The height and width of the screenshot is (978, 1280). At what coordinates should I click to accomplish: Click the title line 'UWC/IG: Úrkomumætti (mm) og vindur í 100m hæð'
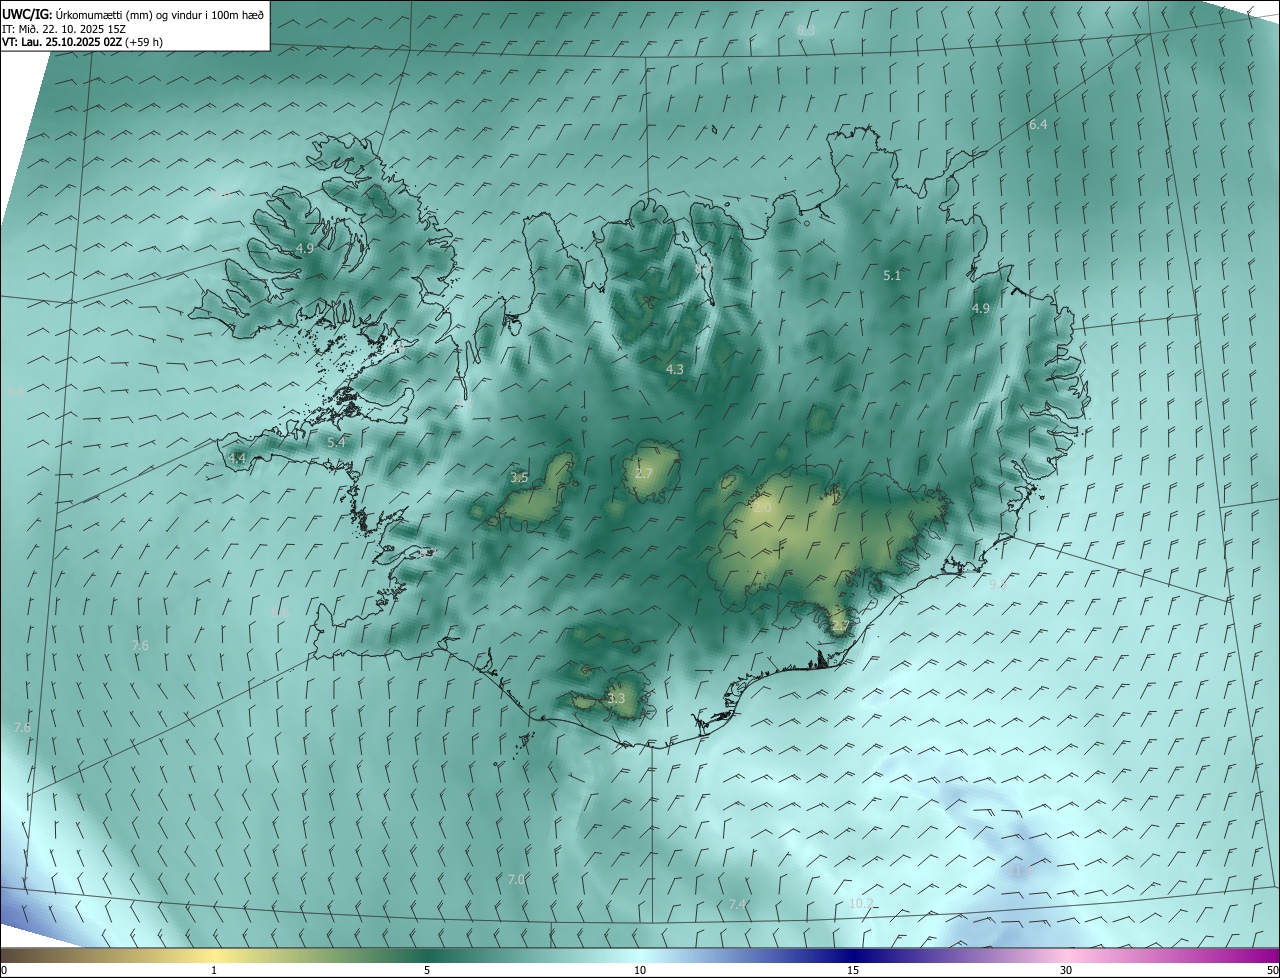pos(133,13)
